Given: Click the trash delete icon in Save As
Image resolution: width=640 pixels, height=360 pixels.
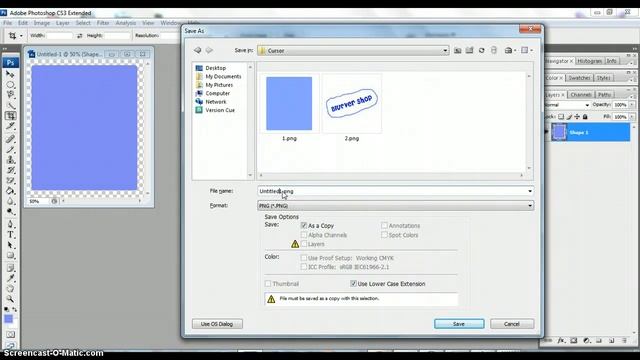Looking at the screenshot, I should pyautogui.click(x=494, y=50).
